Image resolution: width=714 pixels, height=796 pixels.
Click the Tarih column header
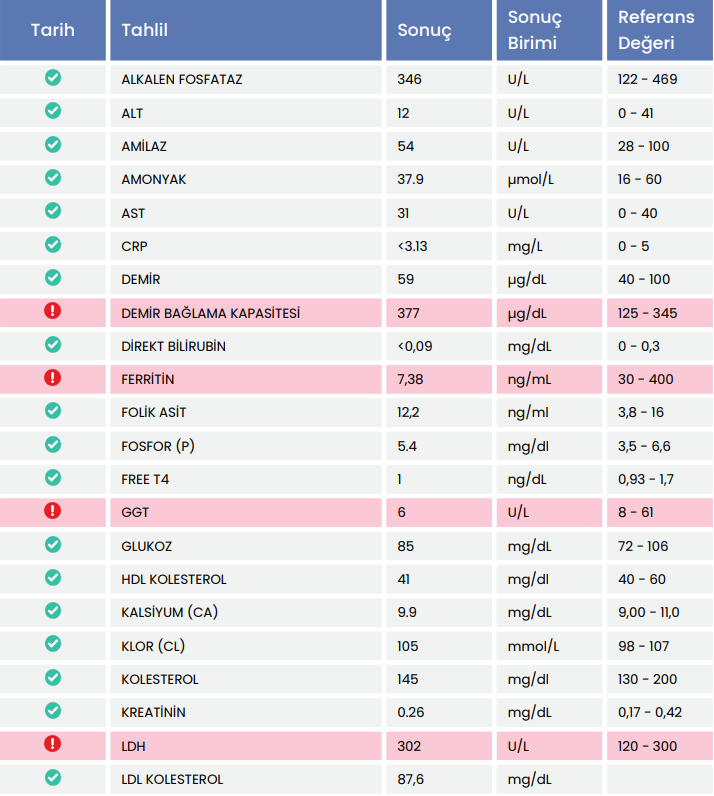tap(53, 31)
